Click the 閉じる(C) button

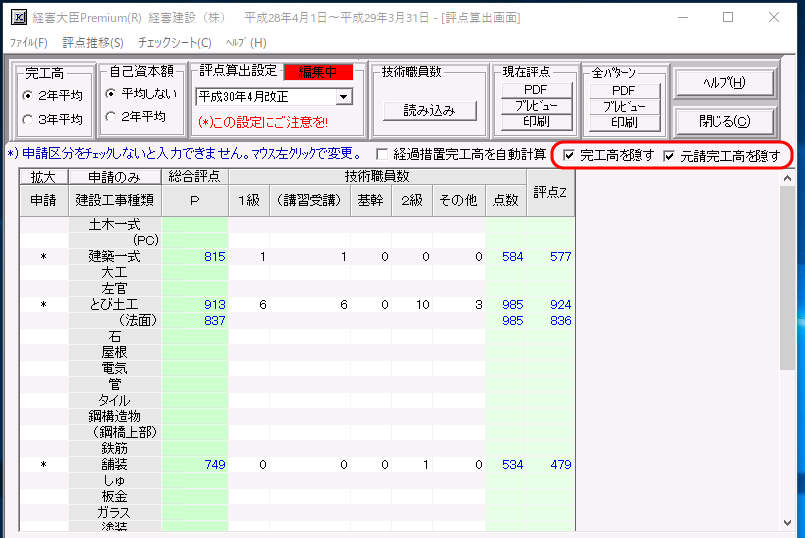(x=724, y=122)
